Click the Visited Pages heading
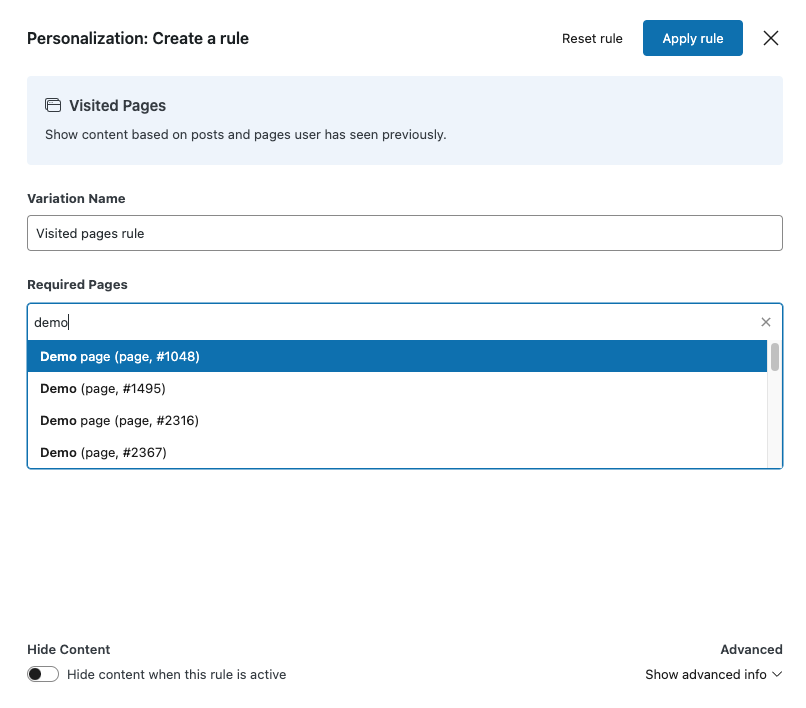This screenshot has width=806, height=708. pyautogui.click(x=117, y=106)
